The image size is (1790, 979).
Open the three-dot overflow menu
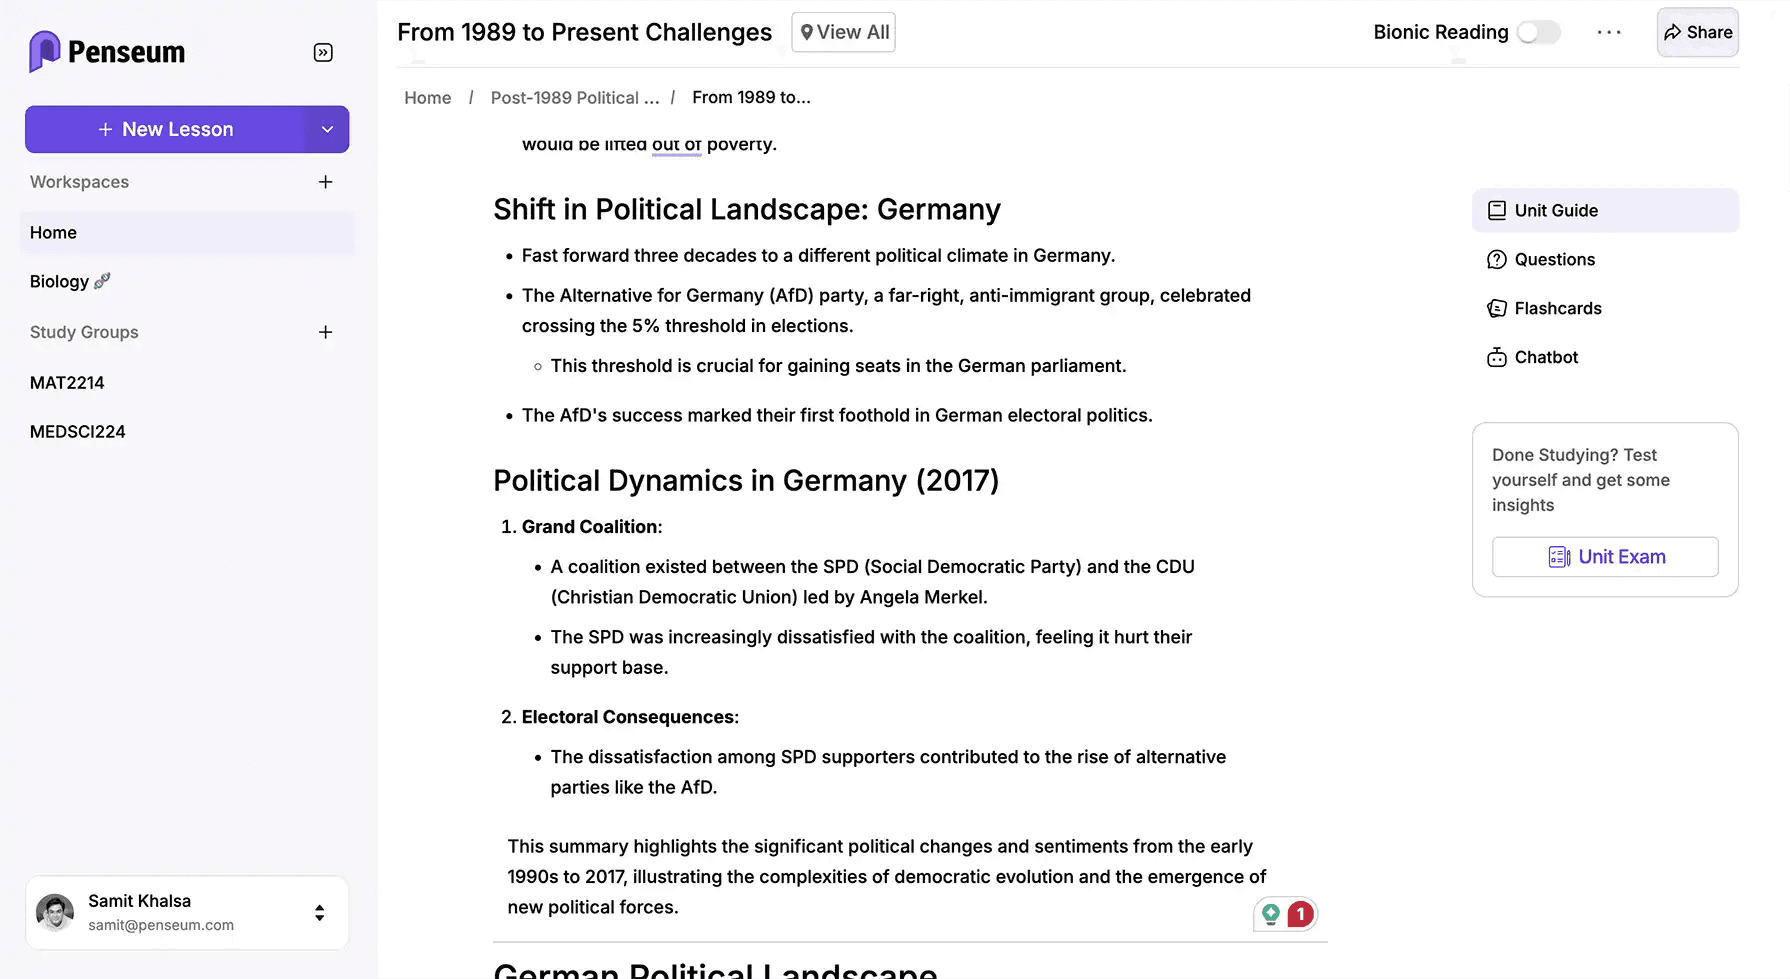click(1609, 32)
